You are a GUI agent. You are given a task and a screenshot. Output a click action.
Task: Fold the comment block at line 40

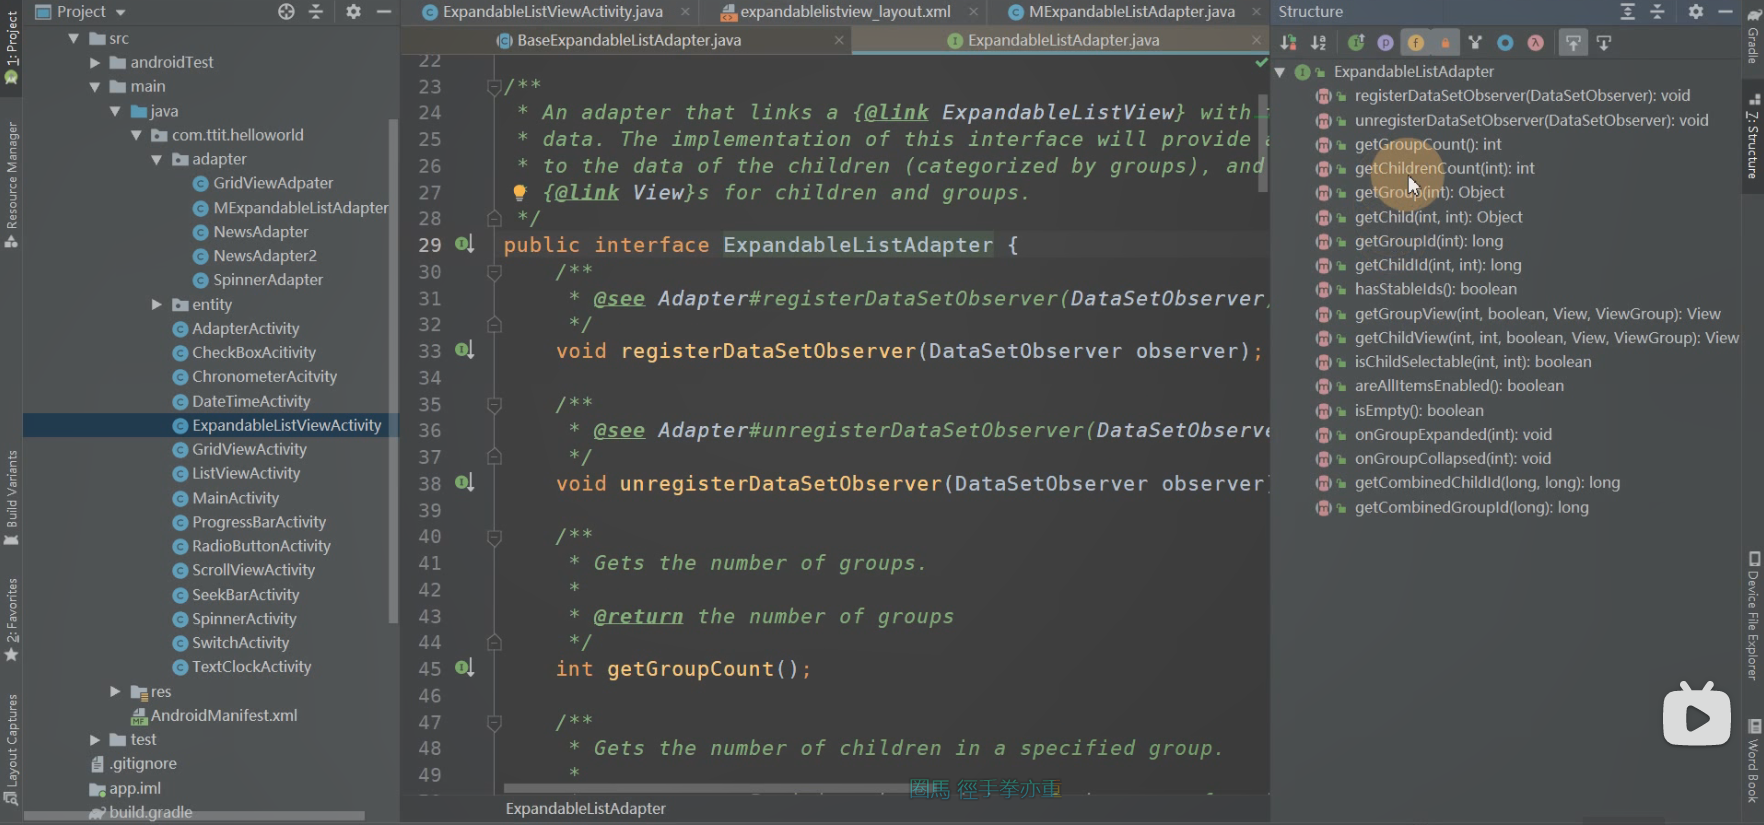pos(494,537)
